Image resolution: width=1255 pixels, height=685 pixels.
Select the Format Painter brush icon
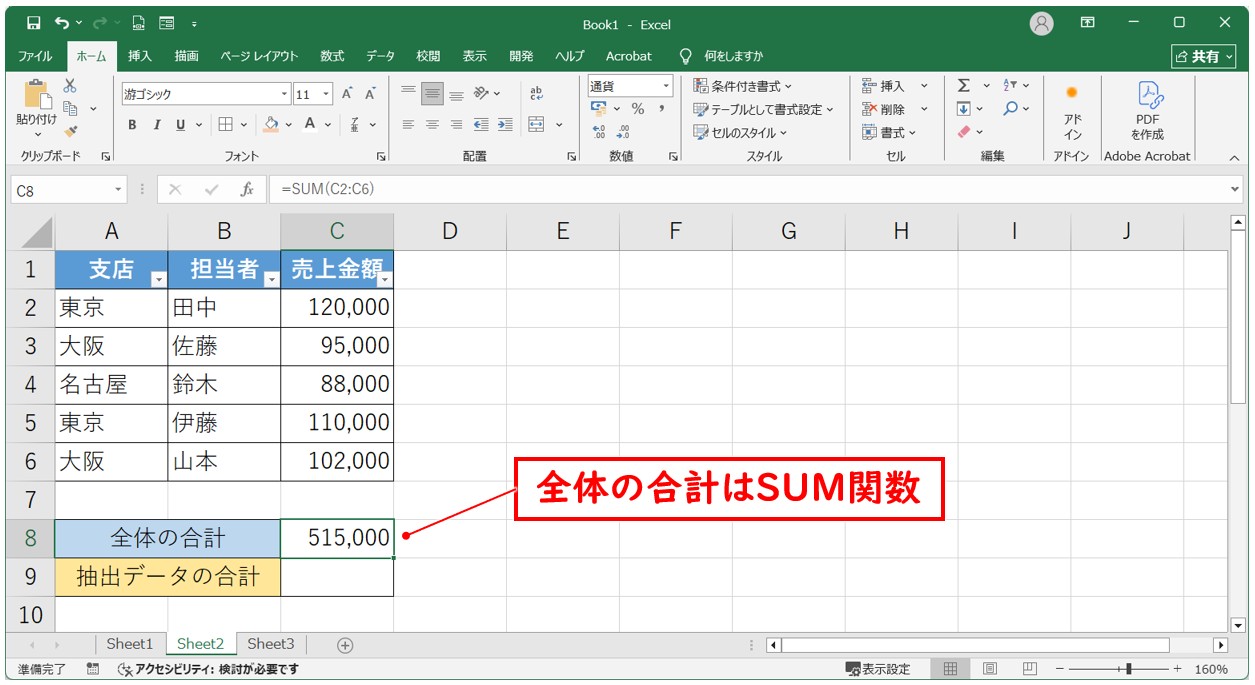pyautogui.click(x=70, y=131)
